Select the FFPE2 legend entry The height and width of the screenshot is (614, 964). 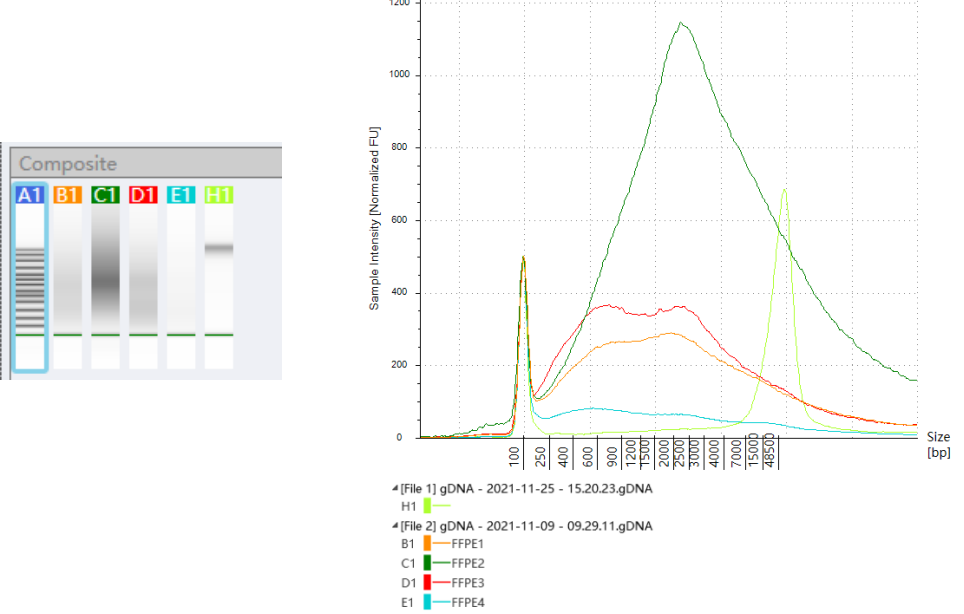468,564
